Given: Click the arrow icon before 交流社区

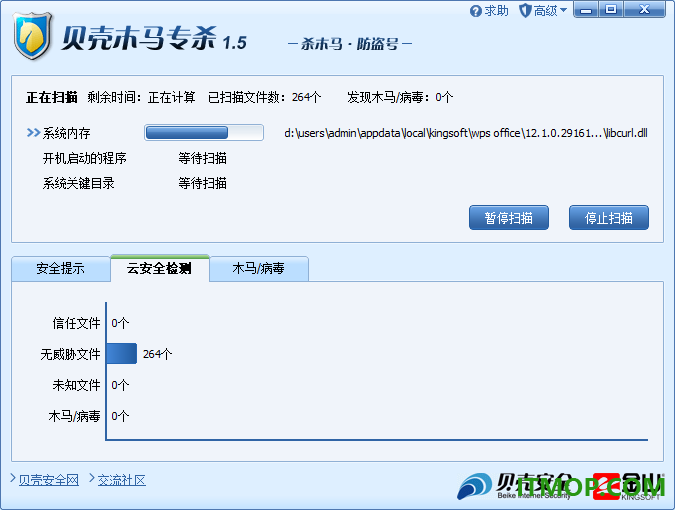Looking at the screenshot, I should coord(92,478).
